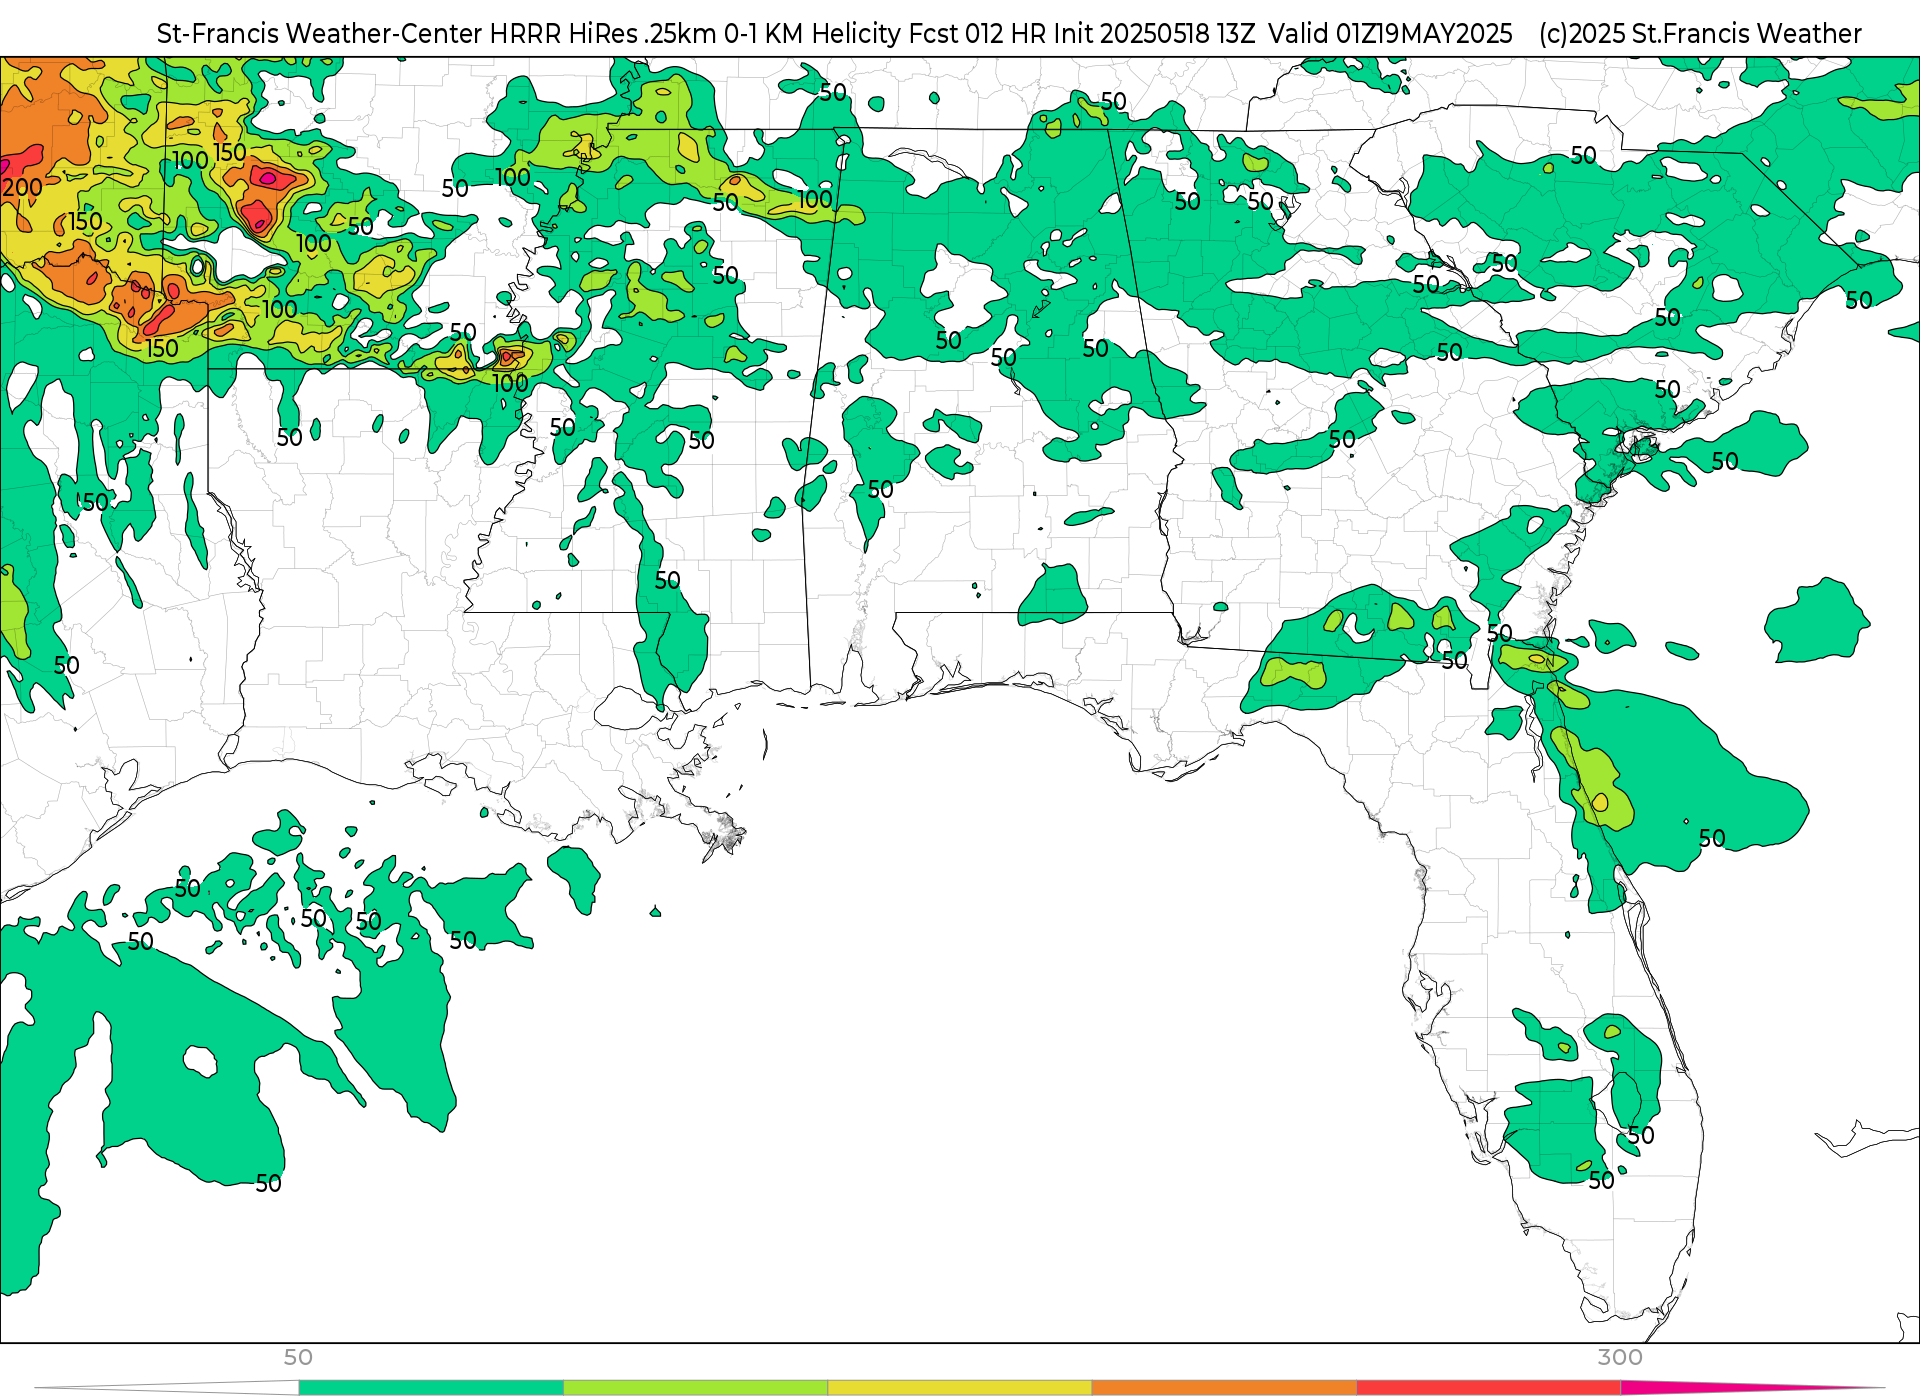Click the "St-Francis Weather-Center" title text
1920x1400 pixels.
[320, 34]
